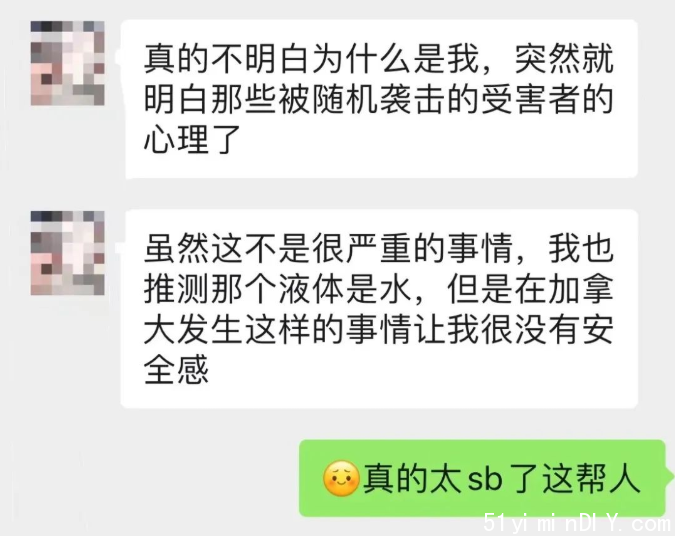
Task: Click the blushing emoji in green bubble
Action: [x=341, y=478]
